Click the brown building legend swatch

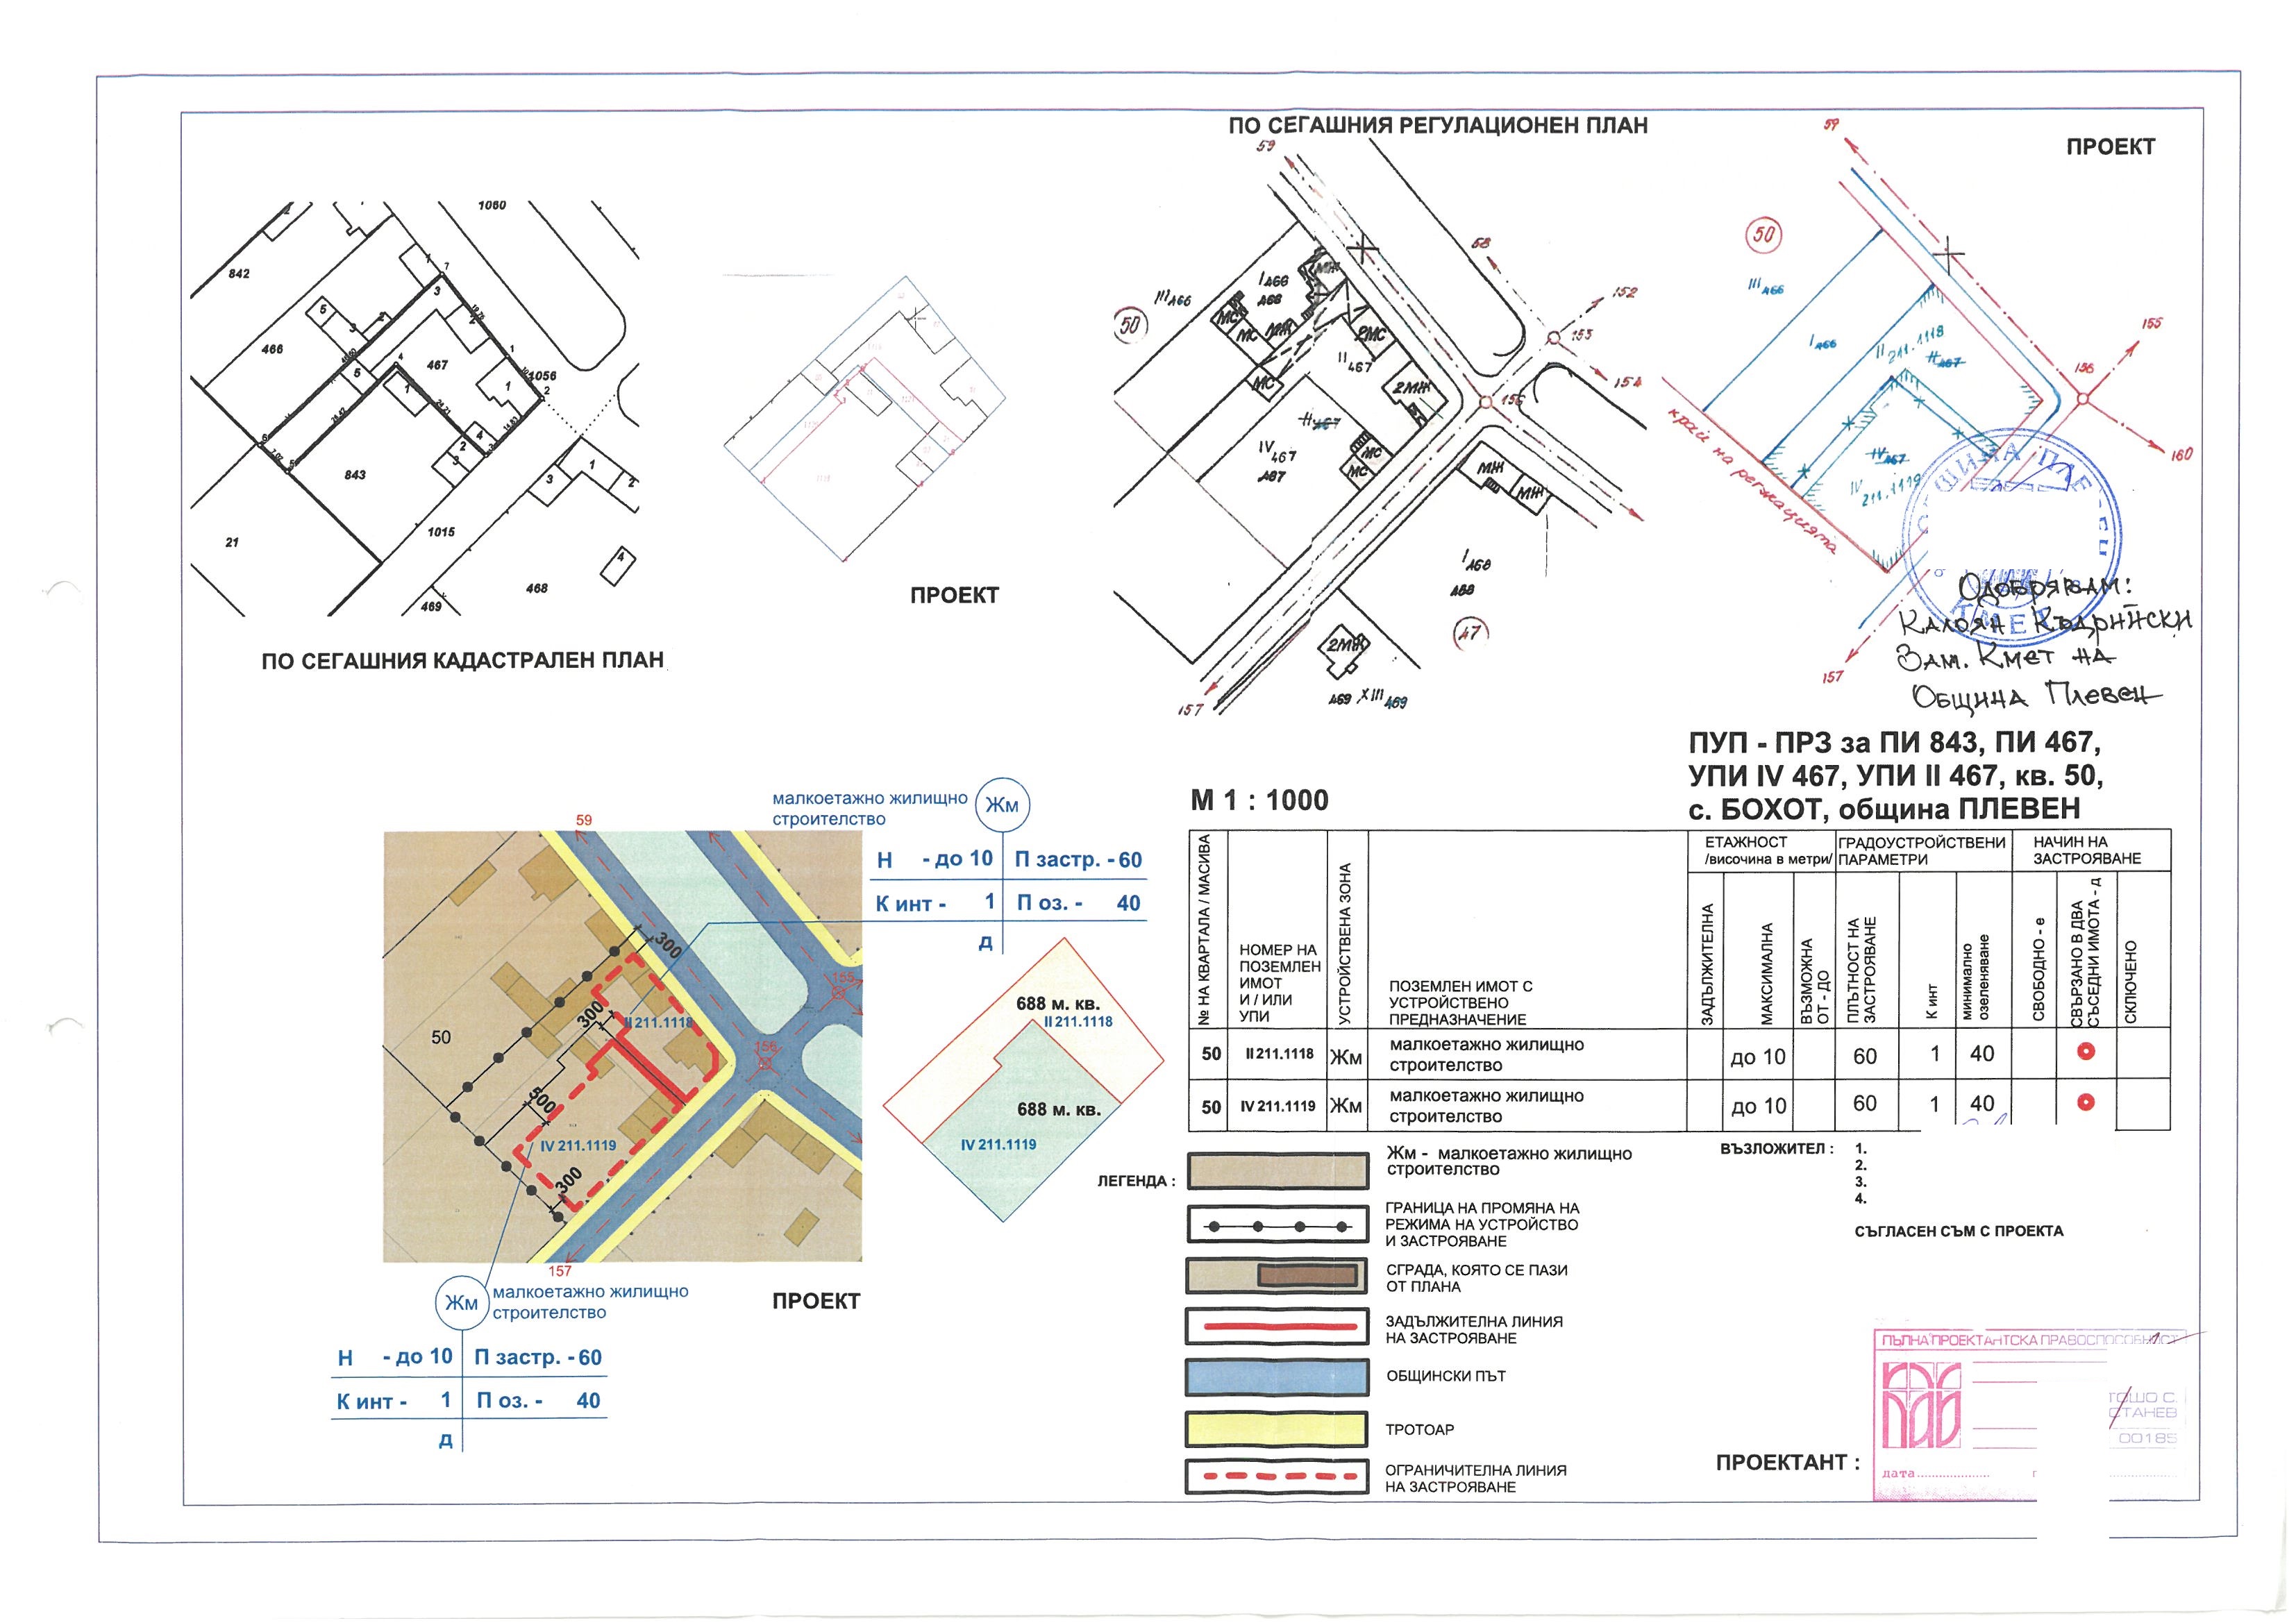click(1277, 1275)
